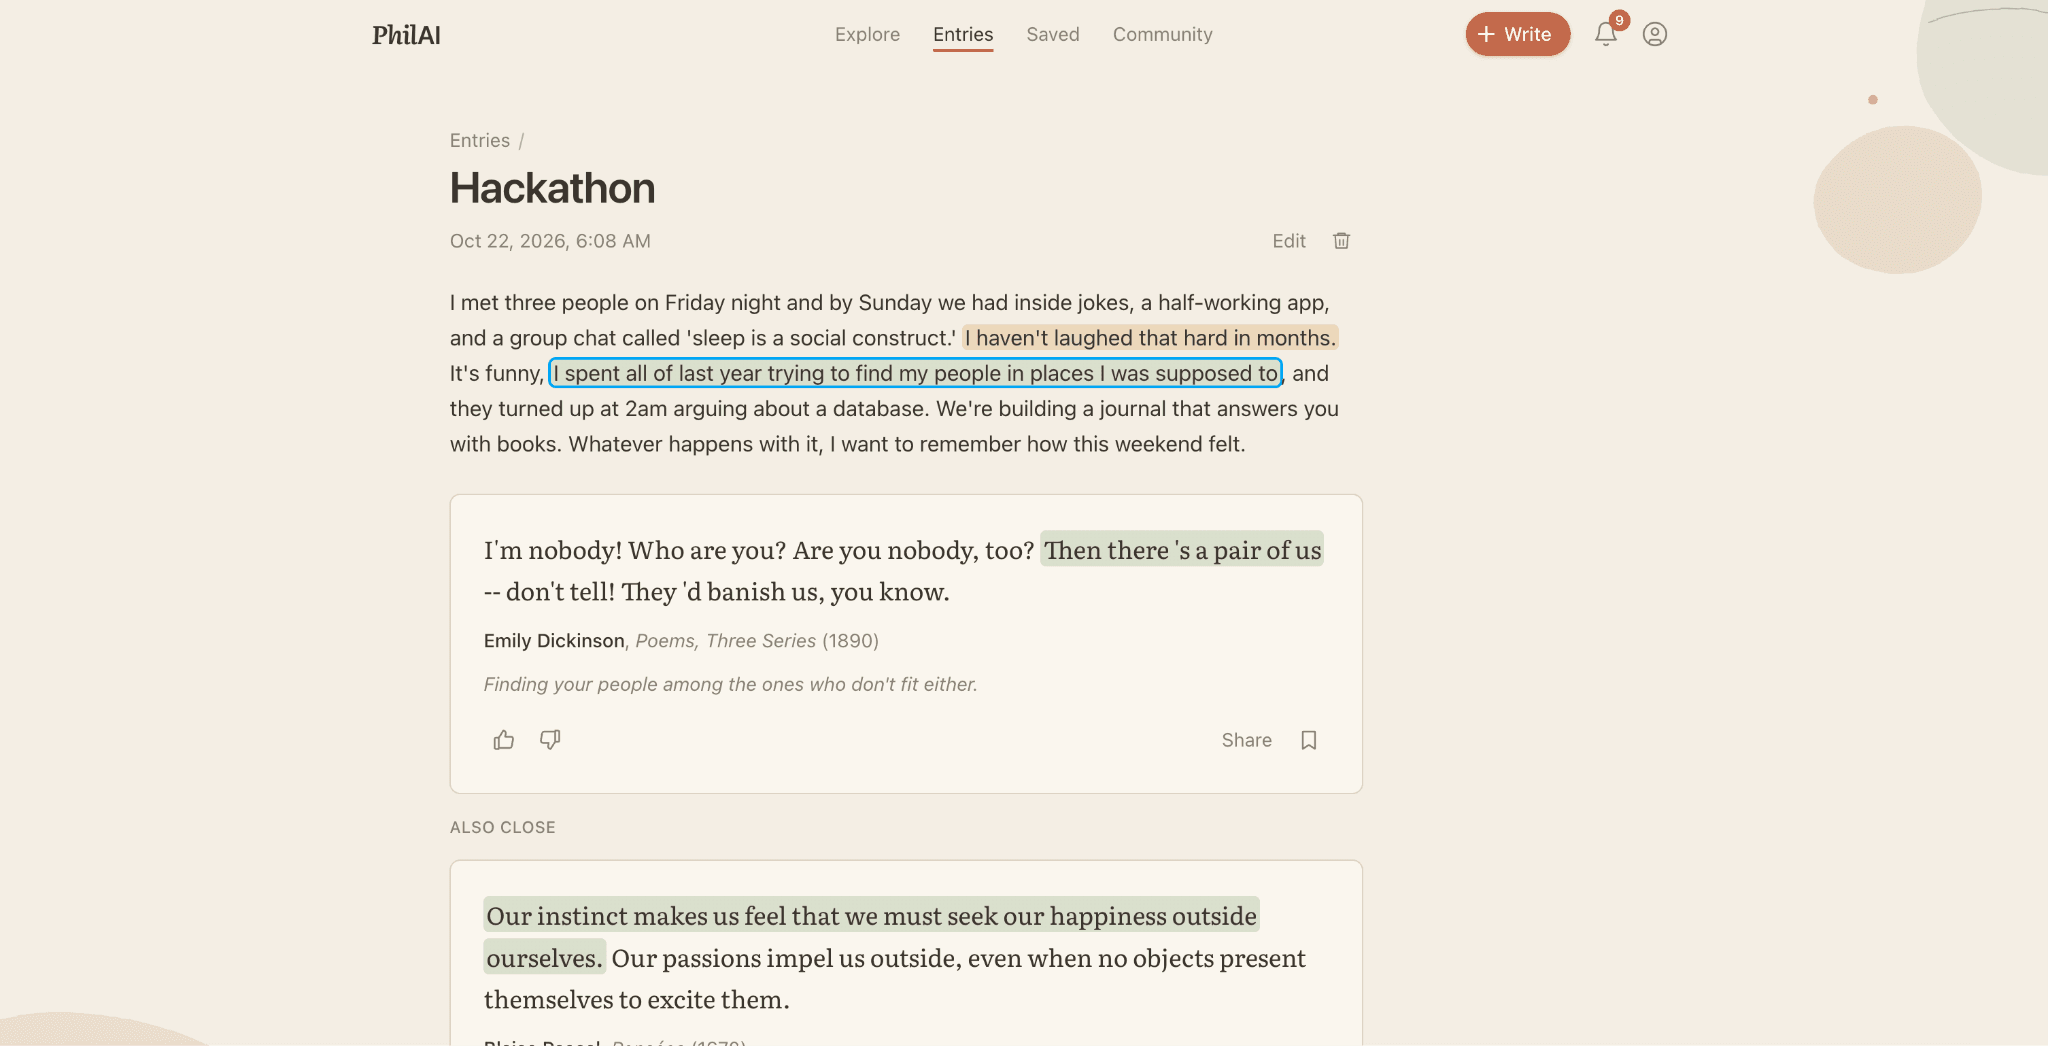
Task: Click 'Poems, Three Series (1890)' source
Action: click(757, 641)
